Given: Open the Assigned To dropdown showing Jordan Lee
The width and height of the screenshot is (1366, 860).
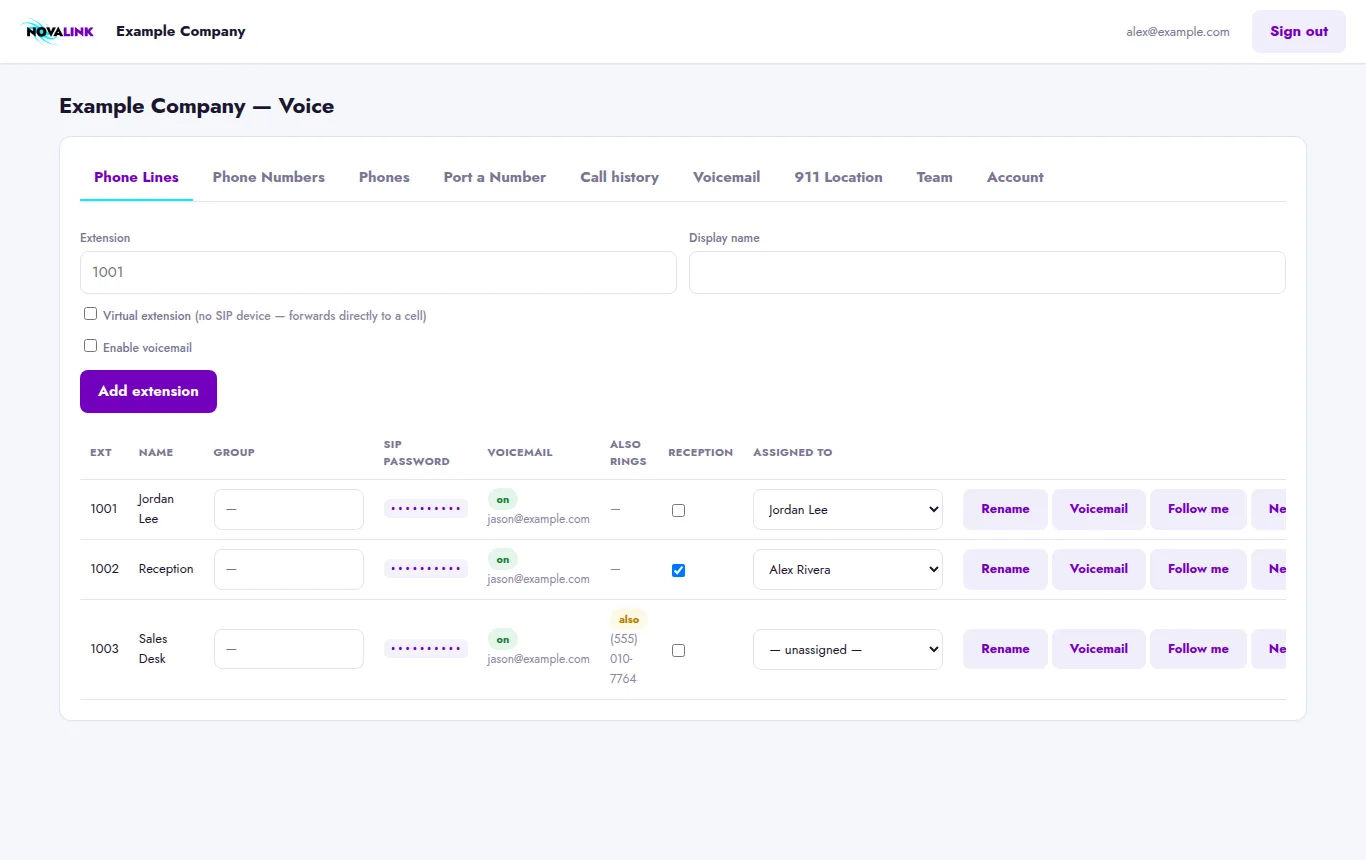Looking at the screenshot, I should 848,509.
